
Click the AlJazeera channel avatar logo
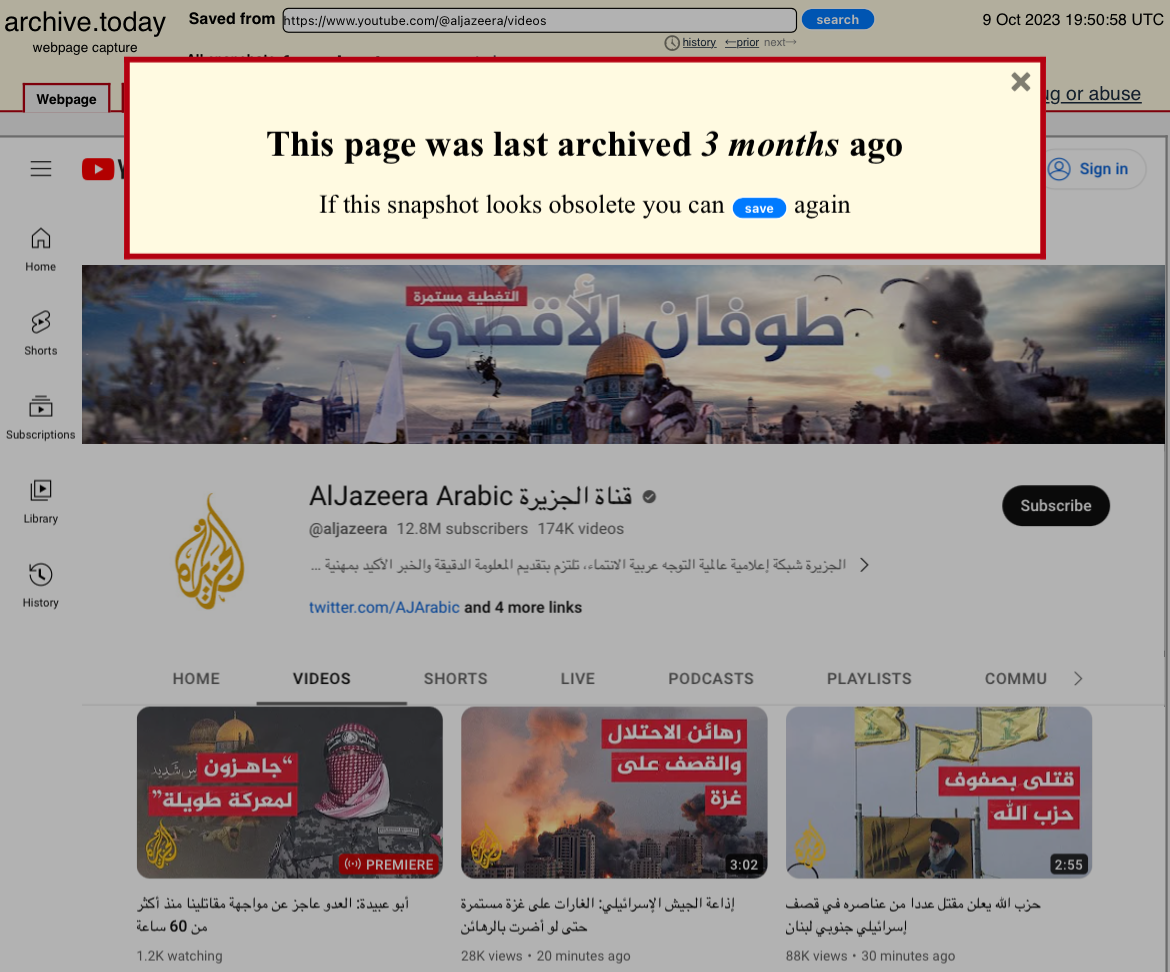210,552
